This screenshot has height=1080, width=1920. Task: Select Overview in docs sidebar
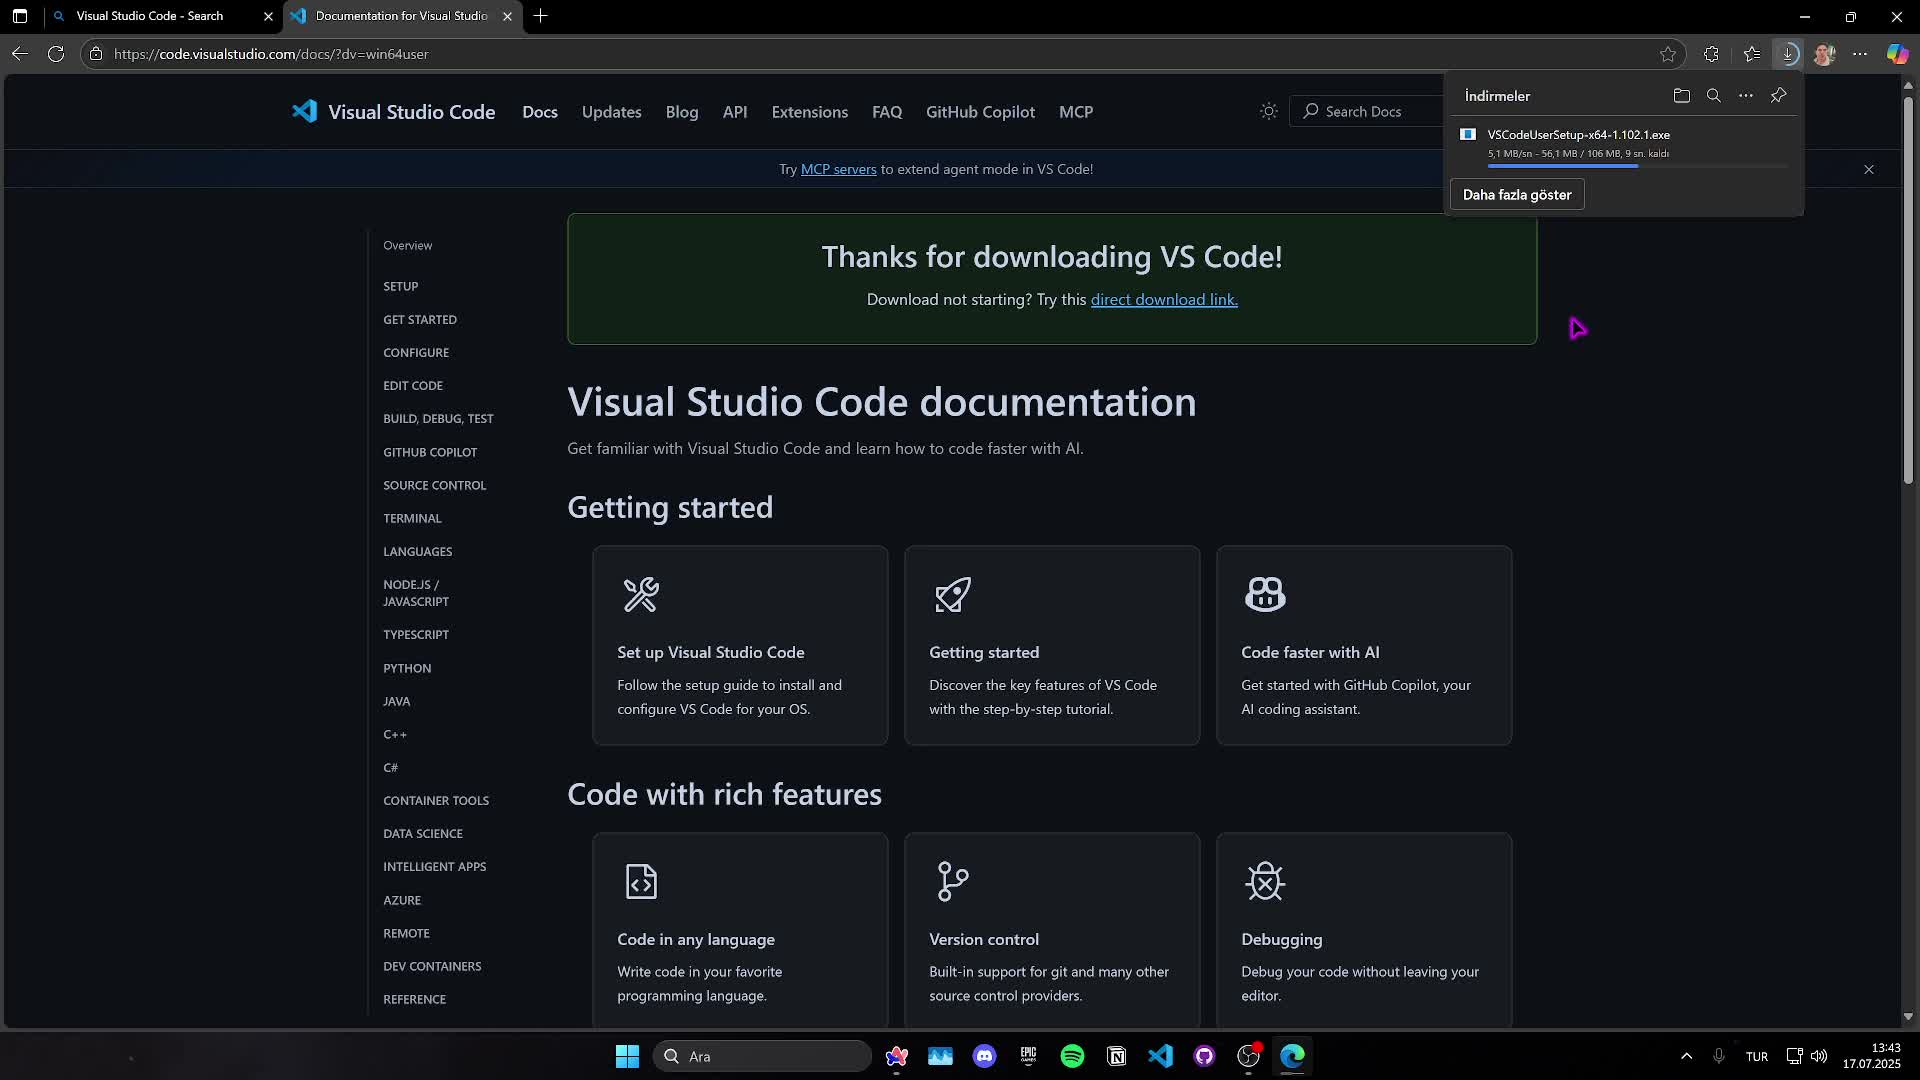[x=407, y=245]
